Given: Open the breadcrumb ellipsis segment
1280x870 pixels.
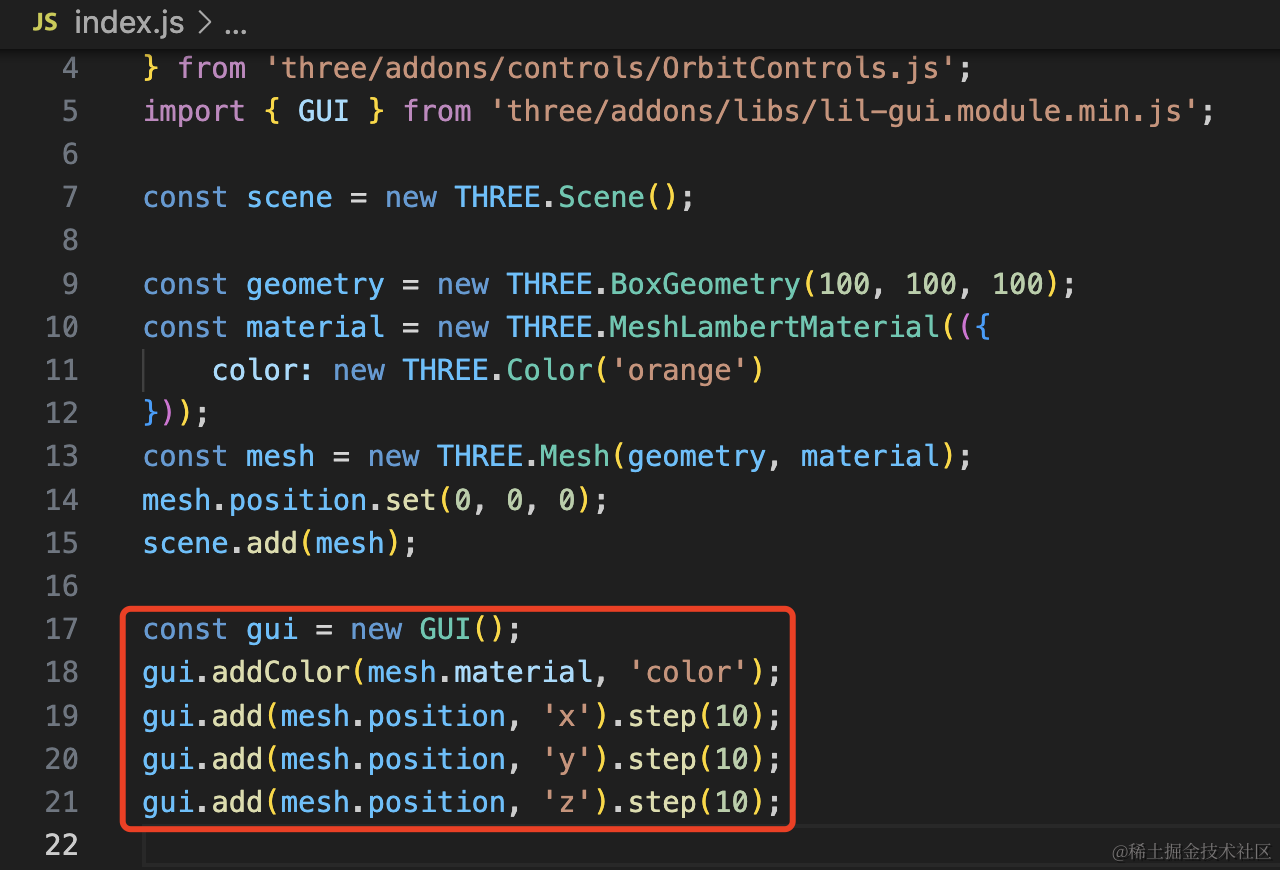Looking at the screenshot, I should tap(235, 27).
